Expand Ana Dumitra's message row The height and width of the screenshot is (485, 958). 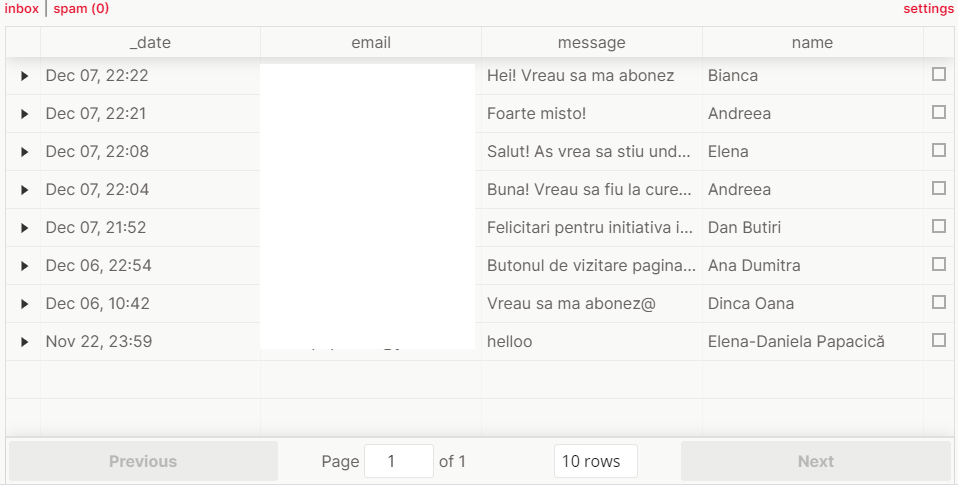[24, 266]
